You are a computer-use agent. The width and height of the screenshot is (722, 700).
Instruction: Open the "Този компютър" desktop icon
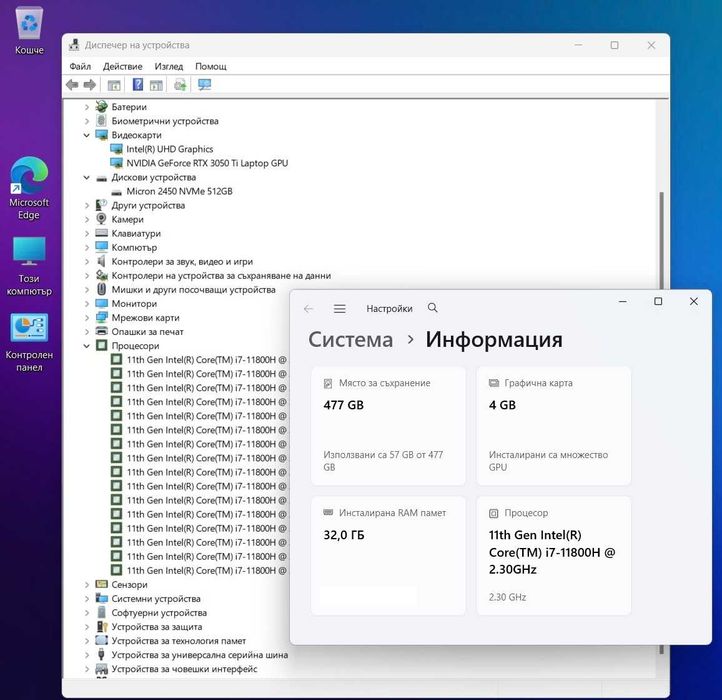[29, 266]
